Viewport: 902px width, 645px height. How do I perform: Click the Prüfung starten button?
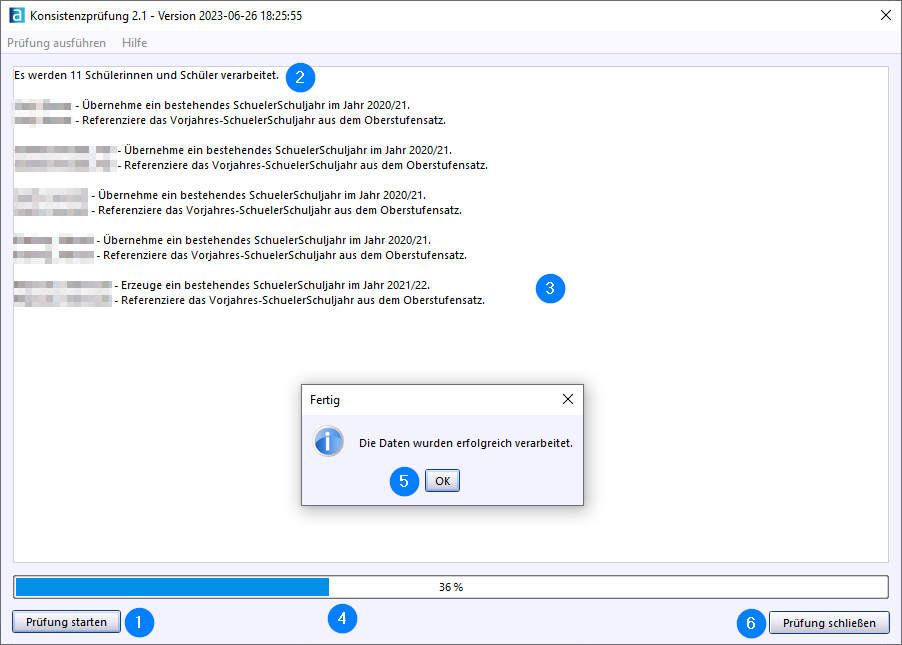66,622
